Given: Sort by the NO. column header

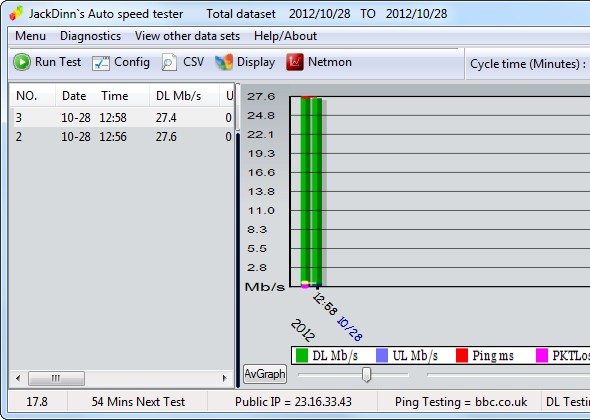Looking at the screenshot, I should [32, 96].
